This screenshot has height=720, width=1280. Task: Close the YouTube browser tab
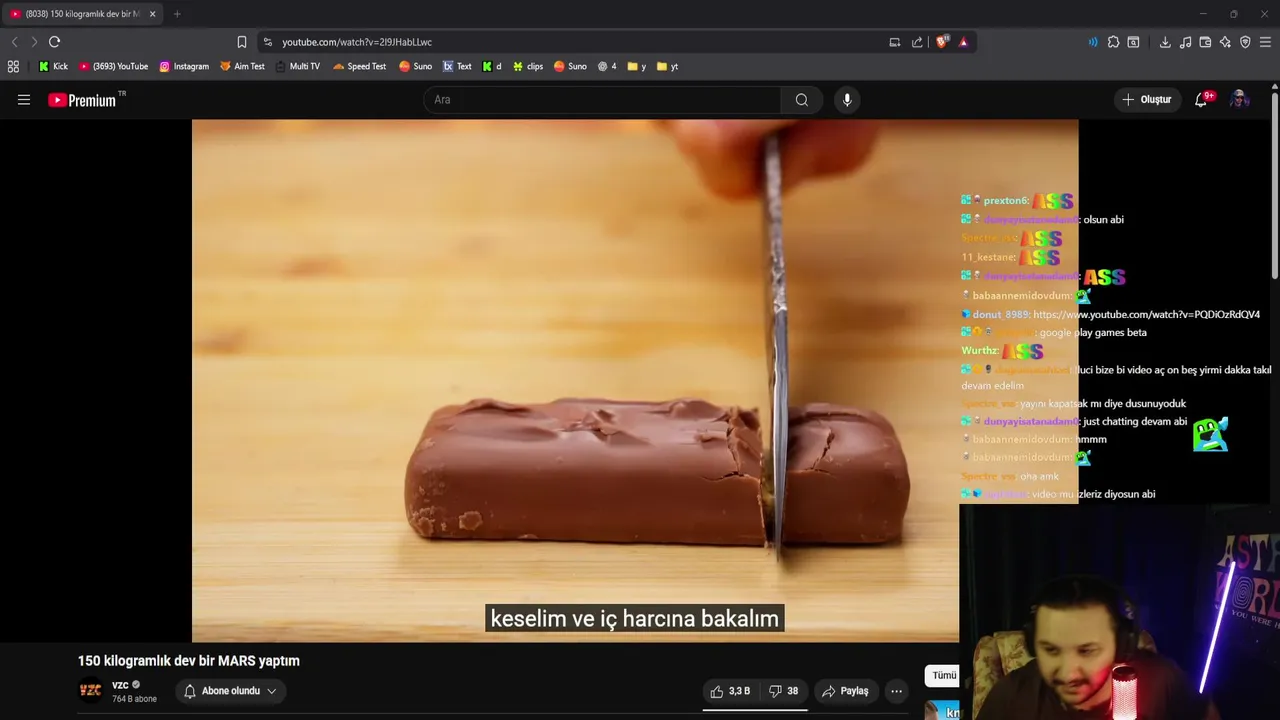point(152,14)
